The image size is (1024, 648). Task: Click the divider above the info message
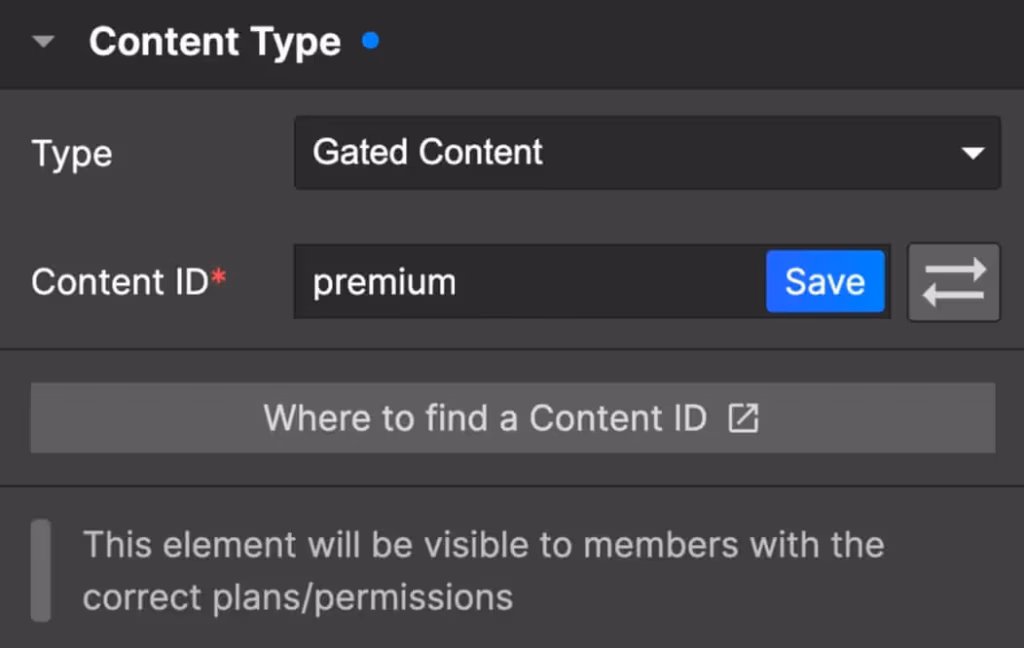(512, 486)
